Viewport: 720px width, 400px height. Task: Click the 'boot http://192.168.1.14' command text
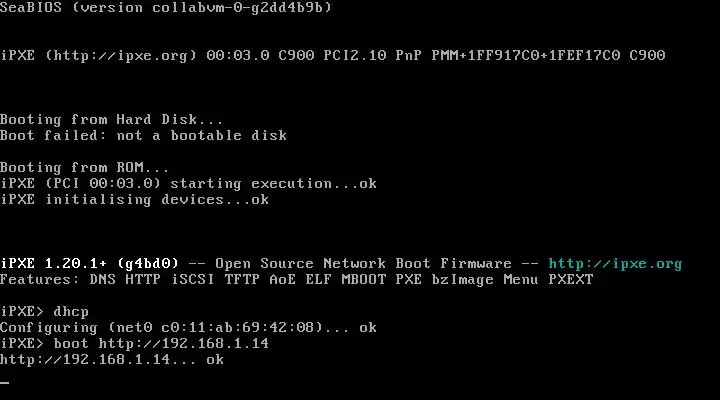click(161, 344)
